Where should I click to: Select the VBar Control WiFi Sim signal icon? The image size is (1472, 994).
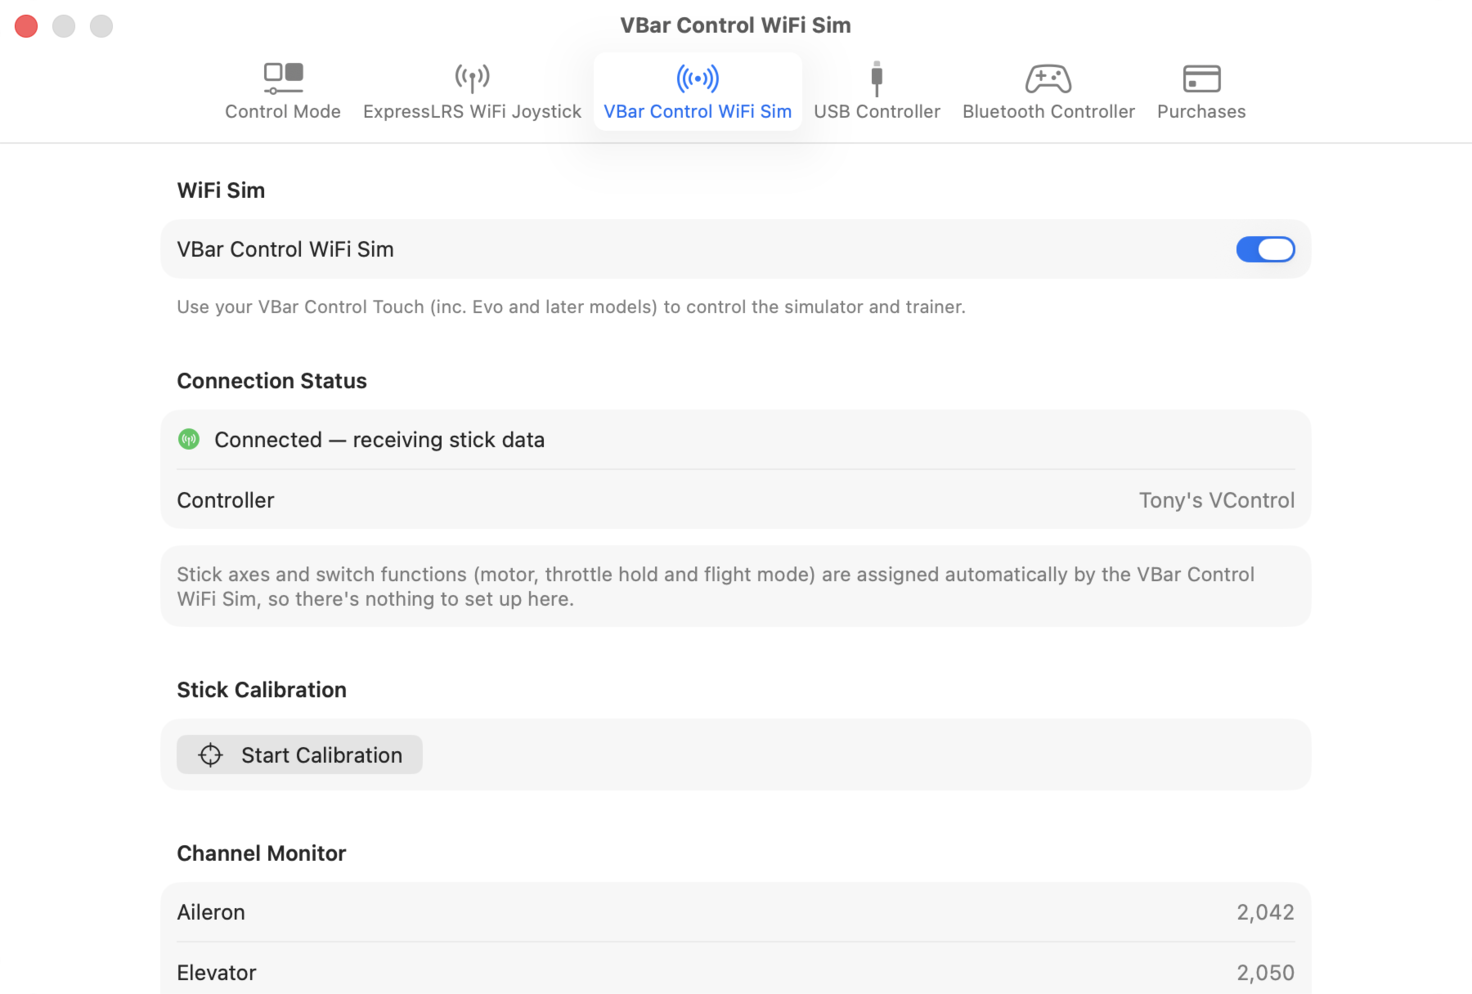(697, 78)
